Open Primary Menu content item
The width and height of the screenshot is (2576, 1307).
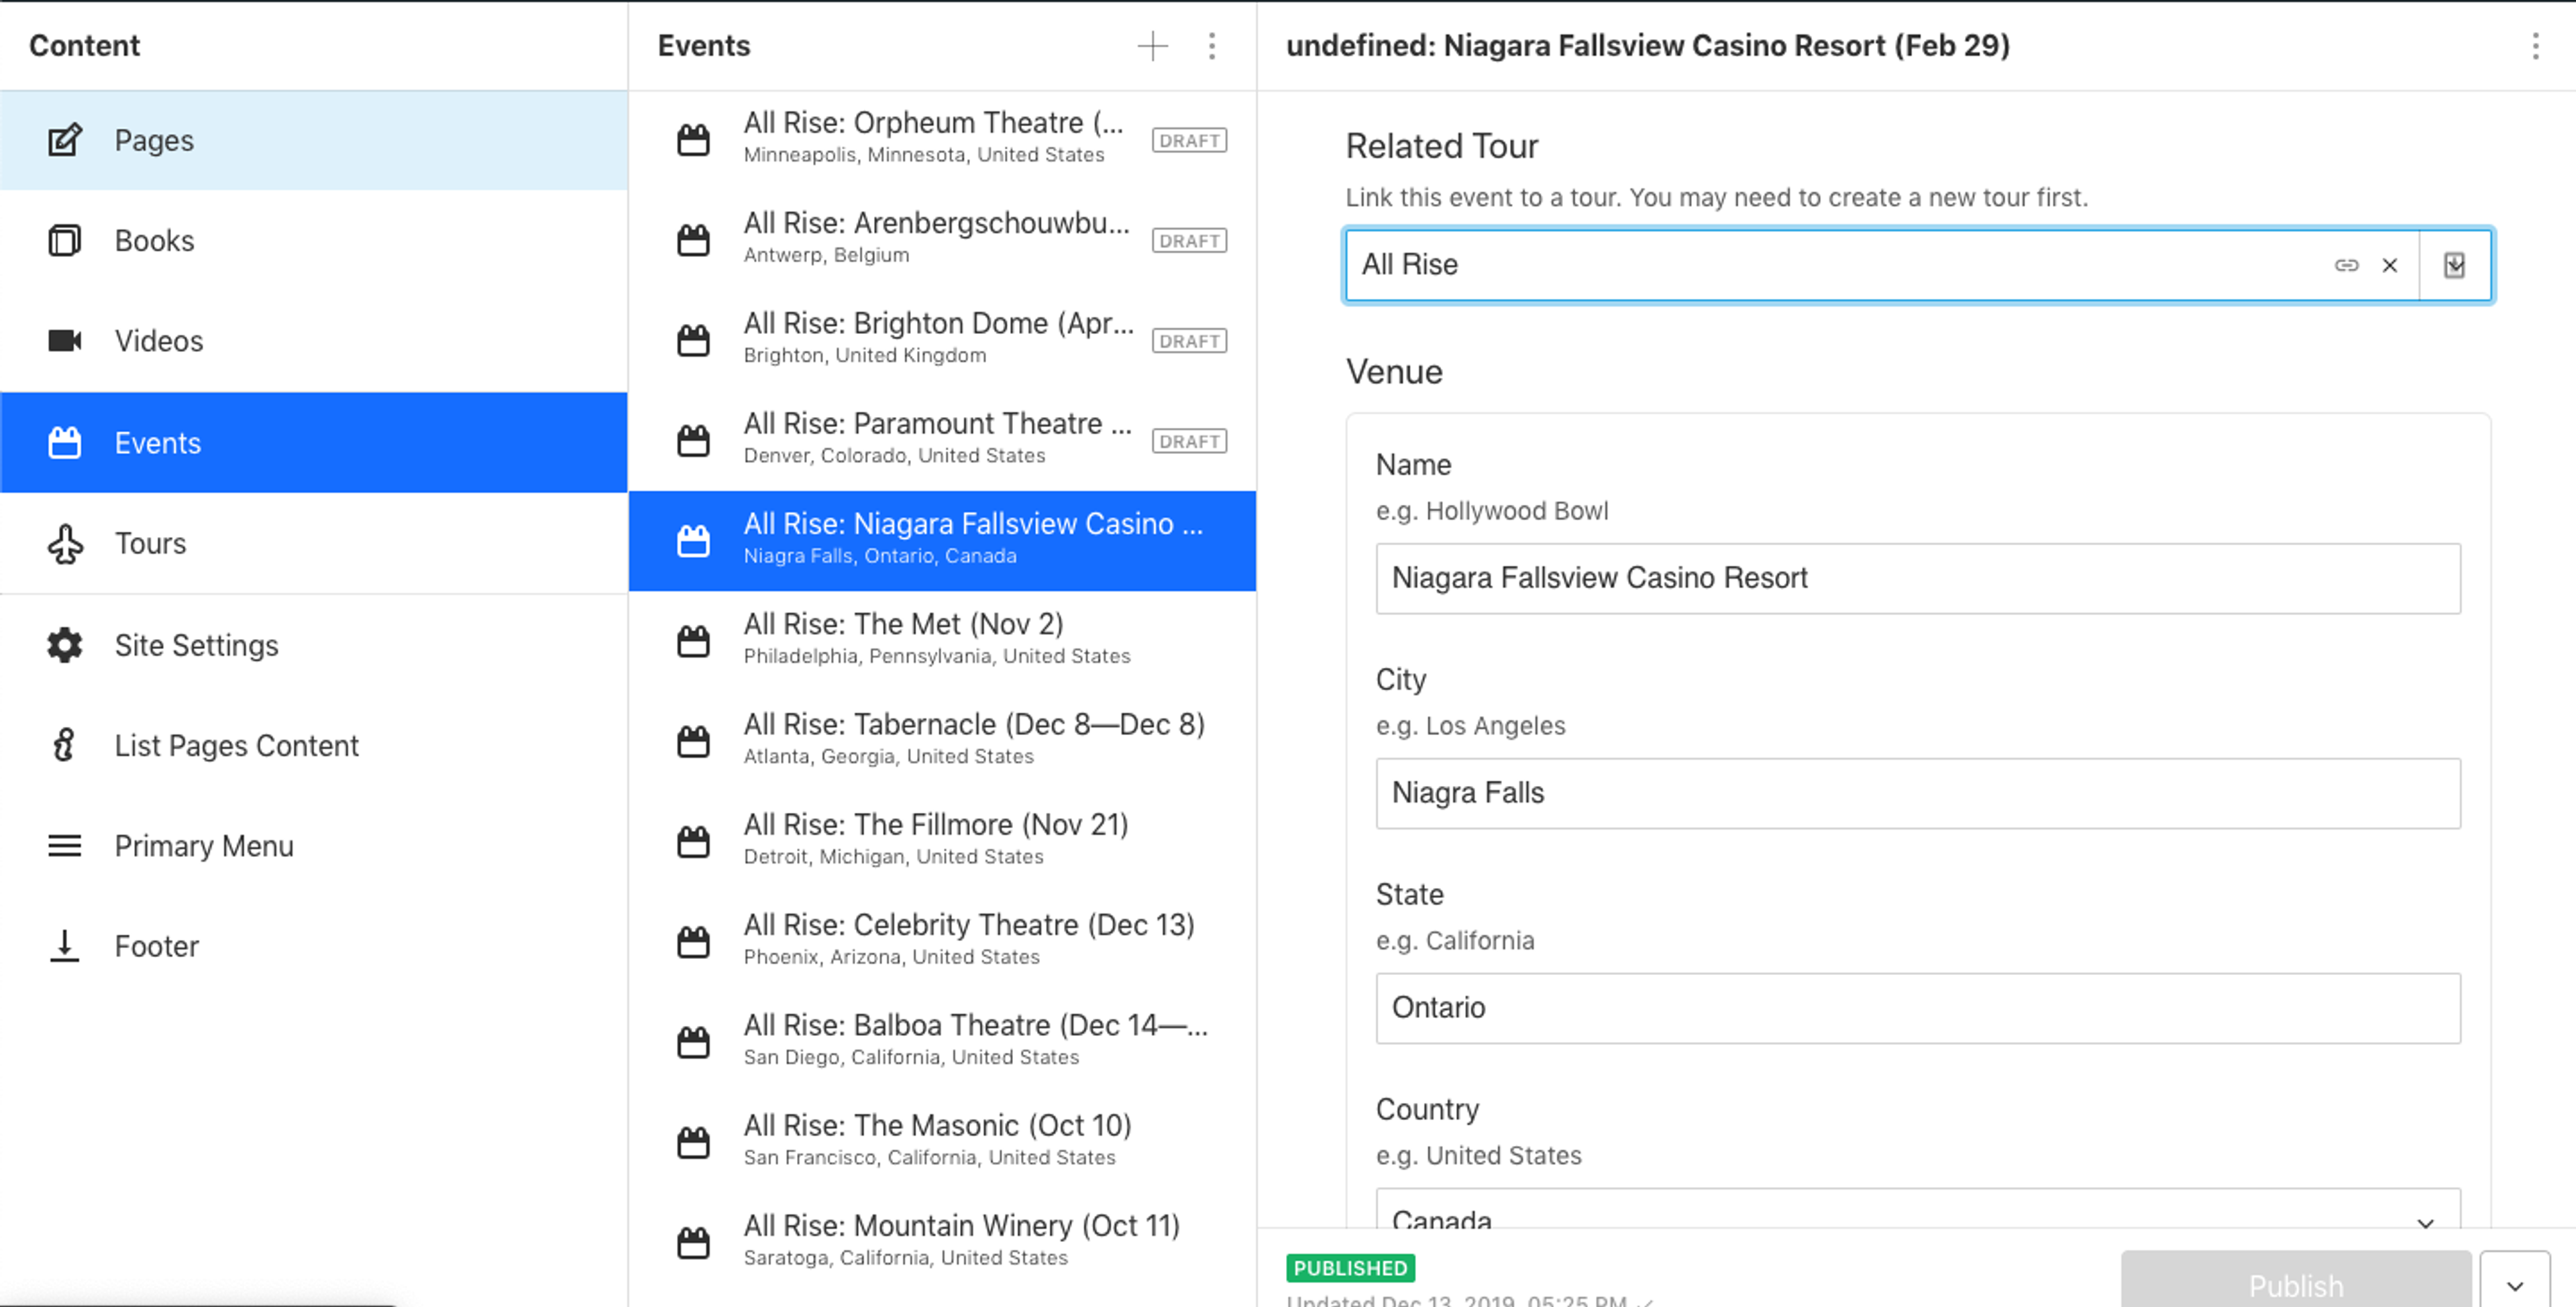point(204,846)
